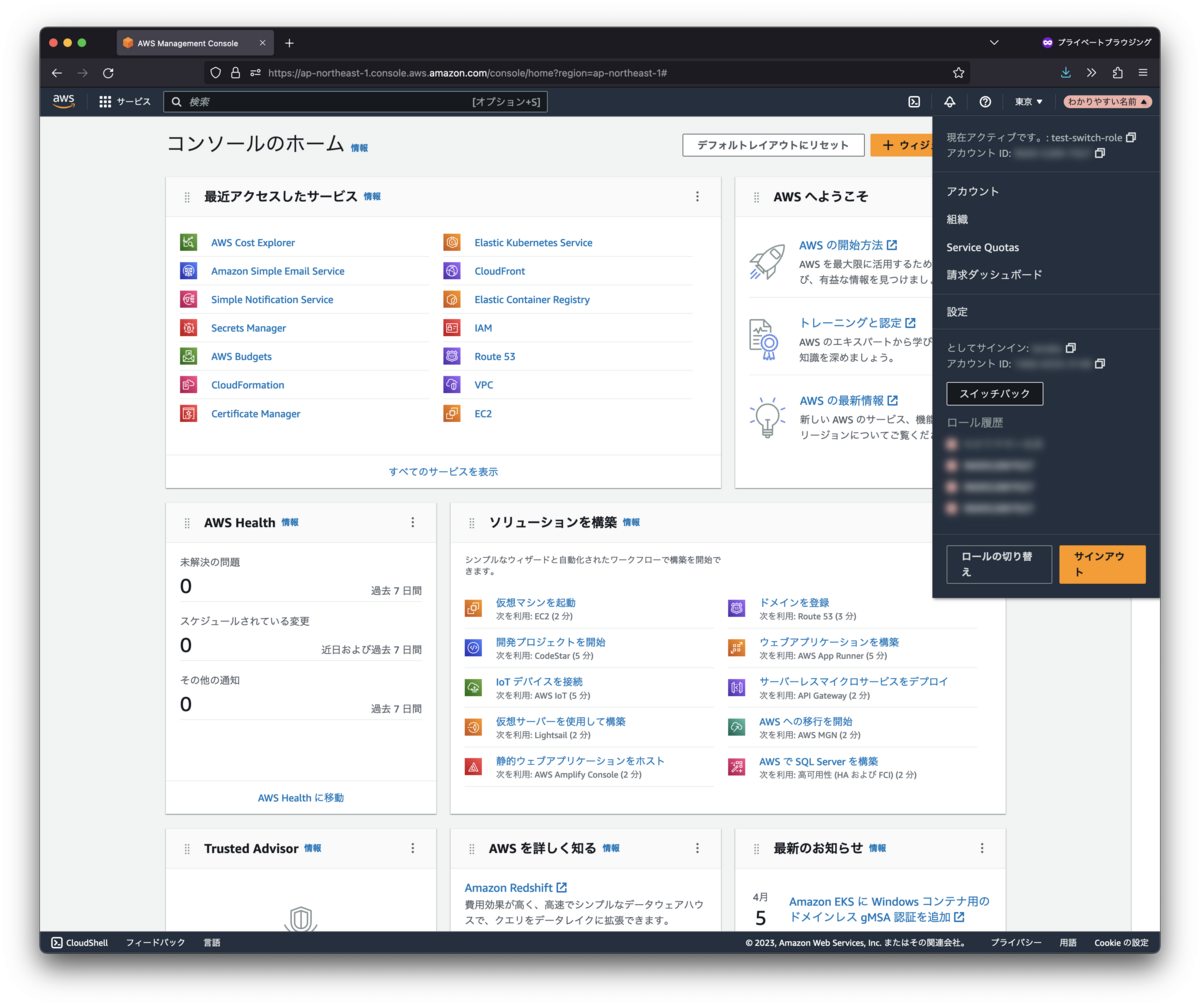Click the Certificate Manager icon
This screenshot has height=1006, width=1200.
(189, 413)
